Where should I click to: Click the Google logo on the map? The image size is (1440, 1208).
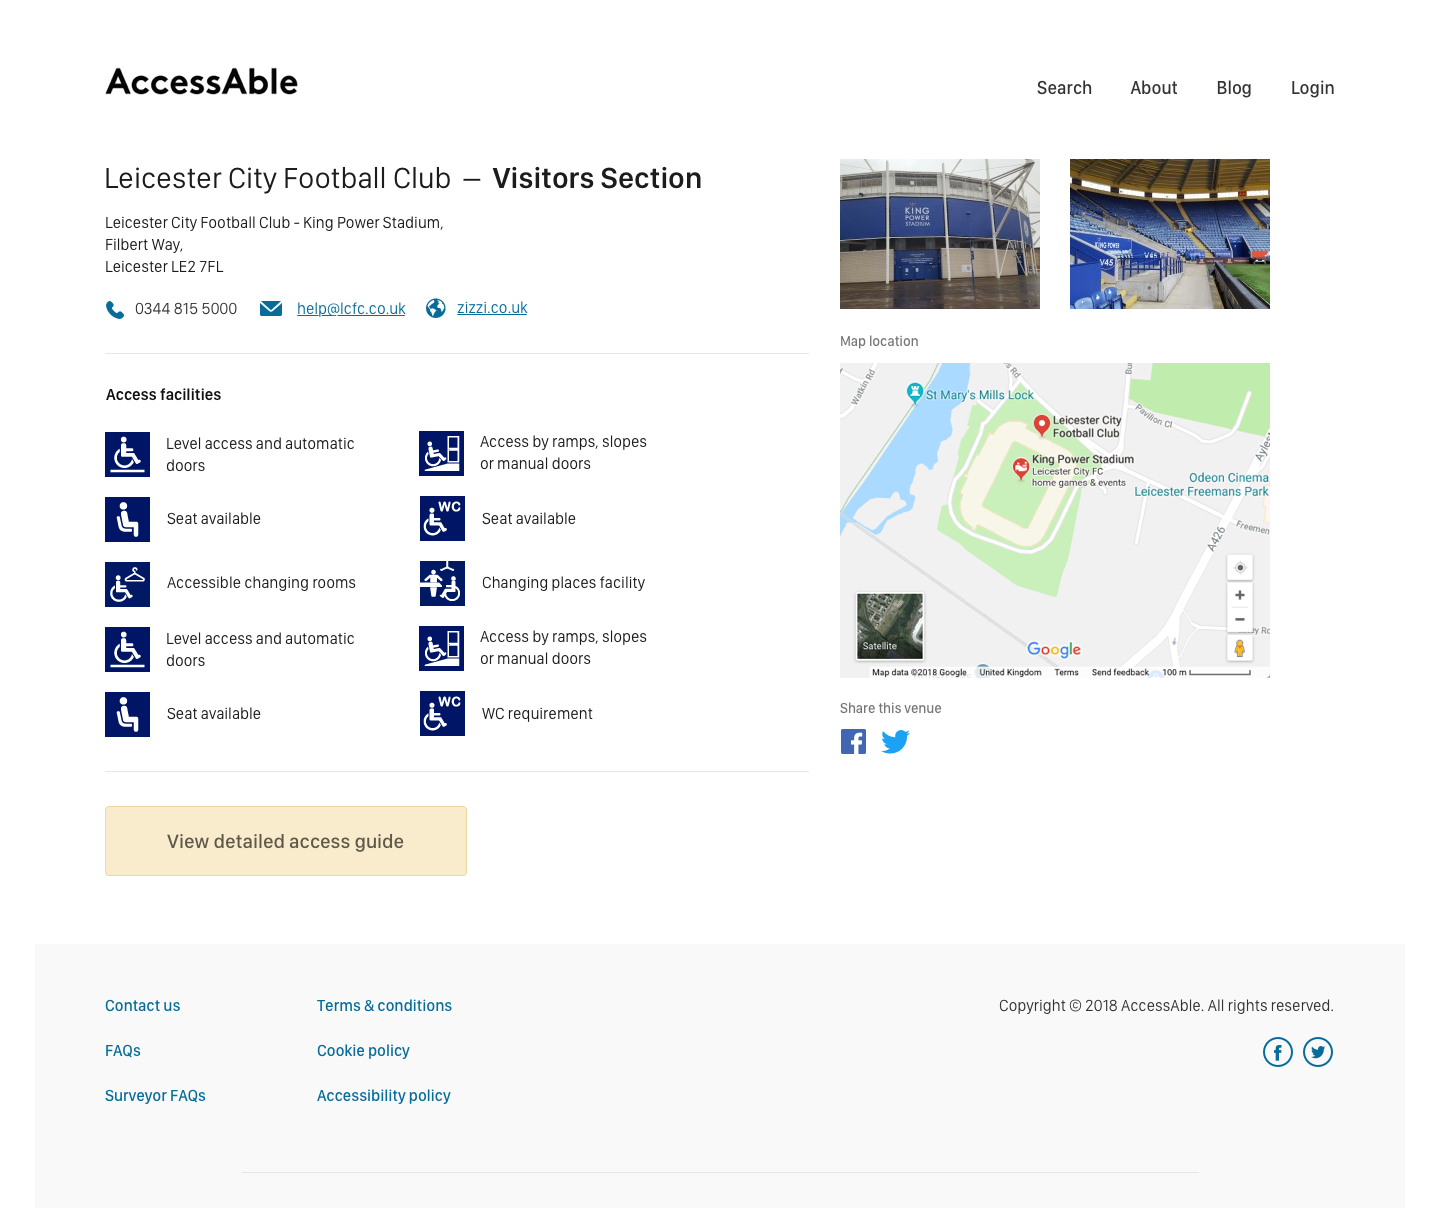click(1054, 650)
